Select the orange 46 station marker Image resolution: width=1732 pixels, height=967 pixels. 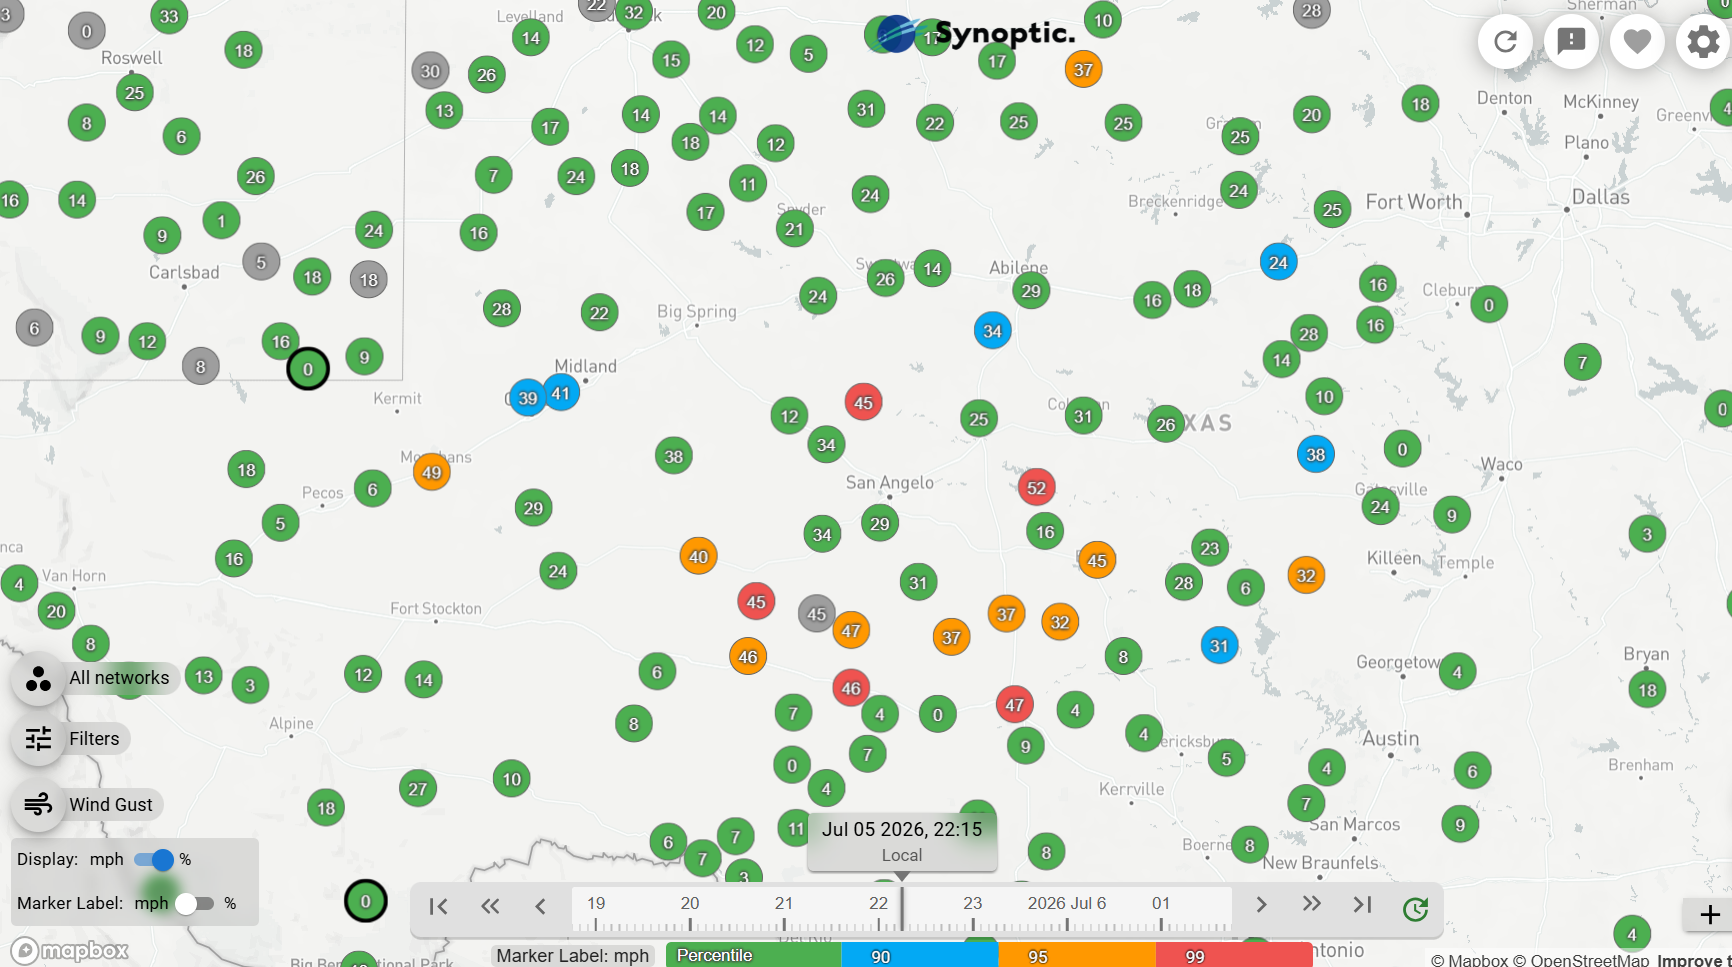tap(748, 657)
